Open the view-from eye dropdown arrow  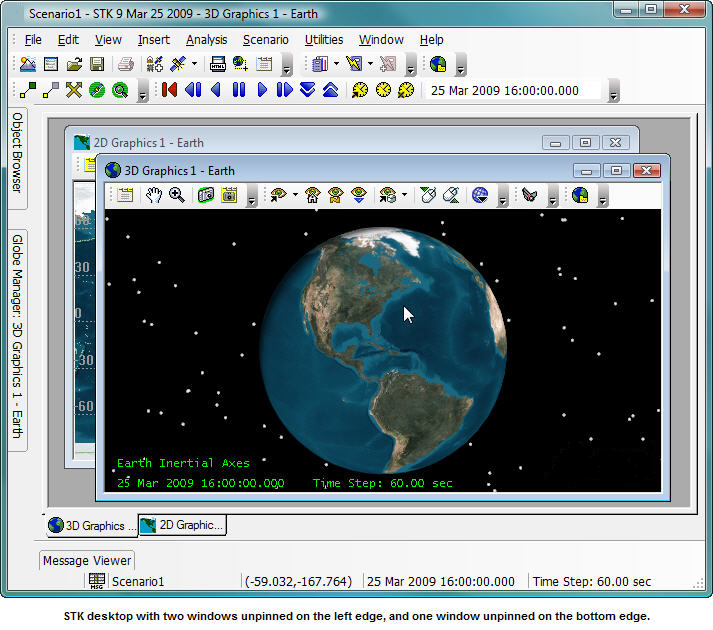(x=295, y=196)
